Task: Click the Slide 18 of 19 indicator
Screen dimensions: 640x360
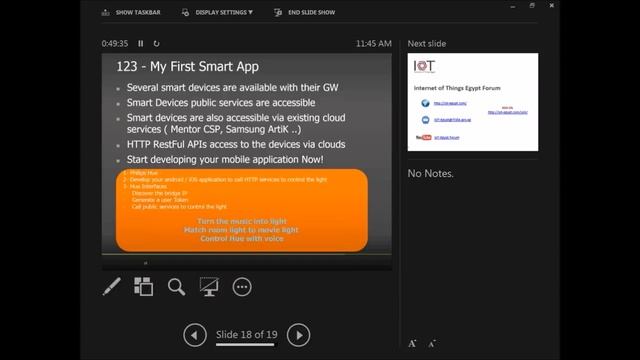Action: 247,335
